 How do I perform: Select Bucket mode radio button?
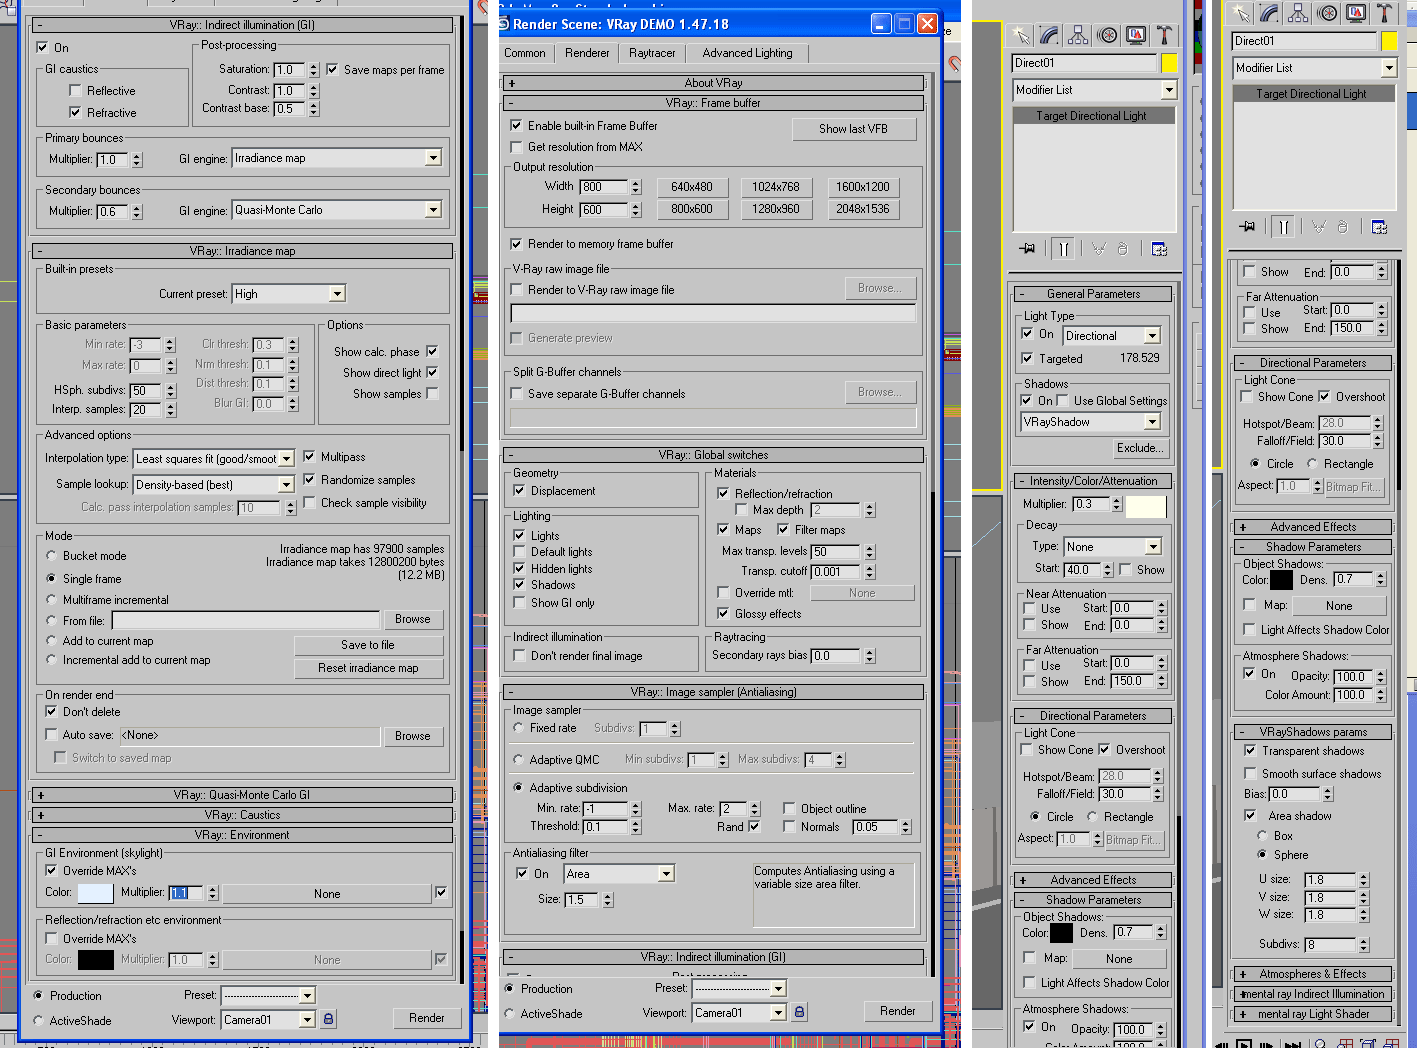point(51,555)
